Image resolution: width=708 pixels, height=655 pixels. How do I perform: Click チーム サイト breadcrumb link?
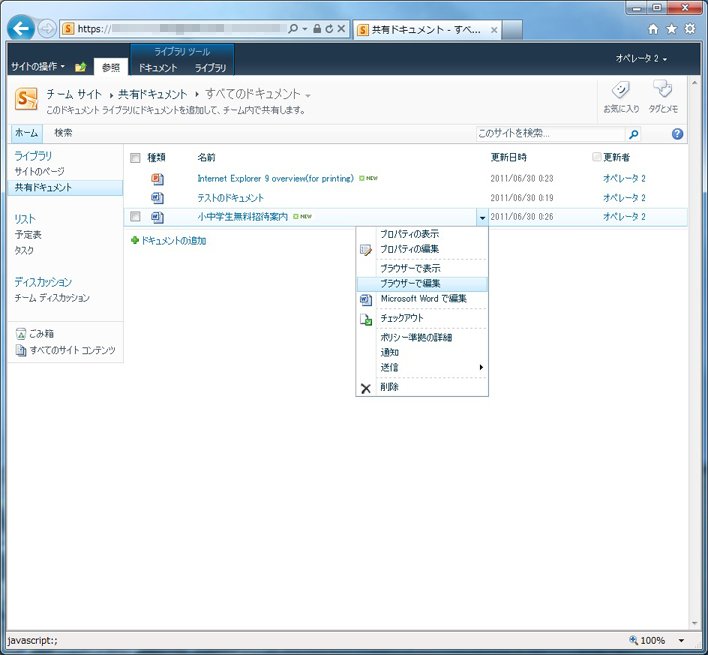pyautogui.click(x=74, y=94)
